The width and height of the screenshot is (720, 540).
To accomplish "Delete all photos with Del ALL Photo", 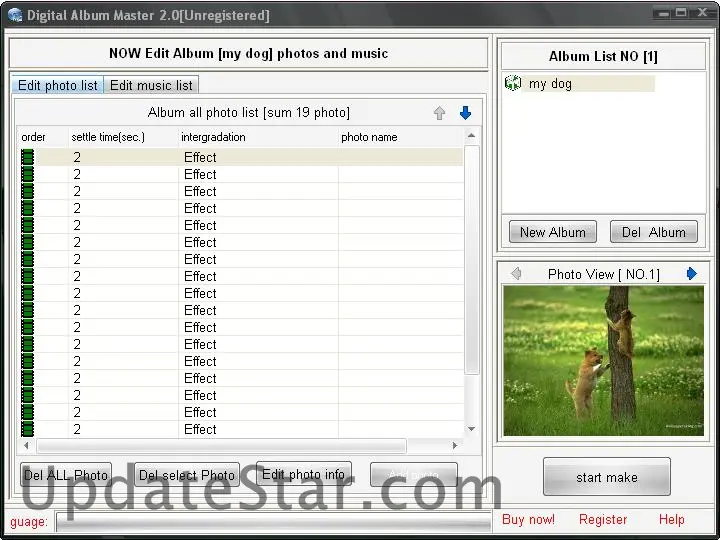I will coord(66,475).
